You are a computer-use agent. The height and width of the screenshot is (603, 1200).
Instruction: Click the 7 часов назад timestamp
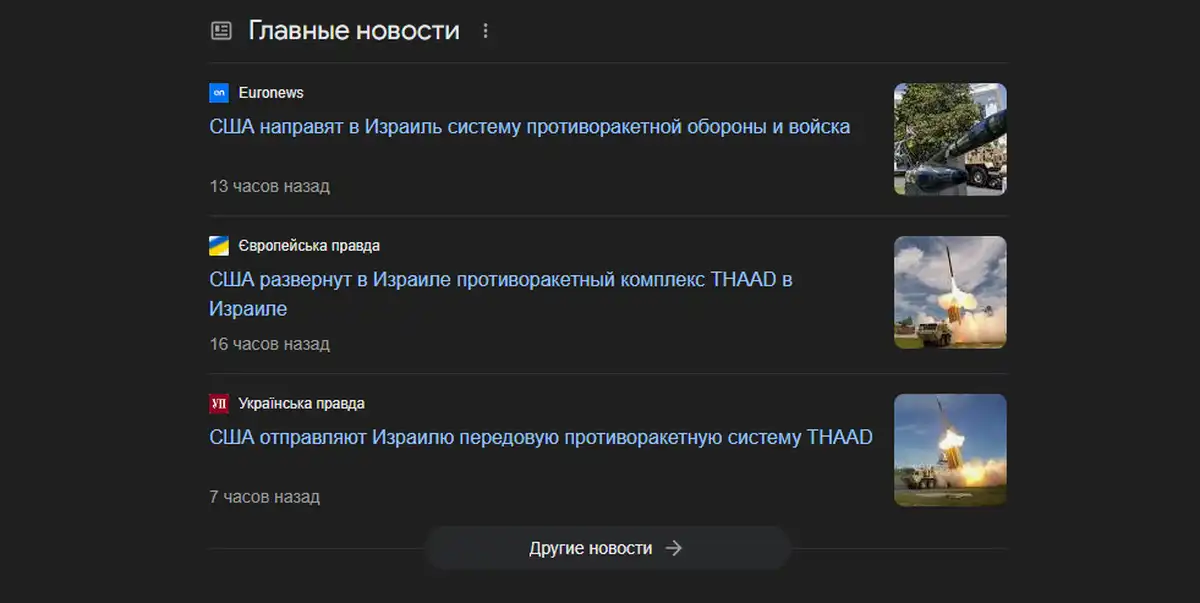(264, 496)
